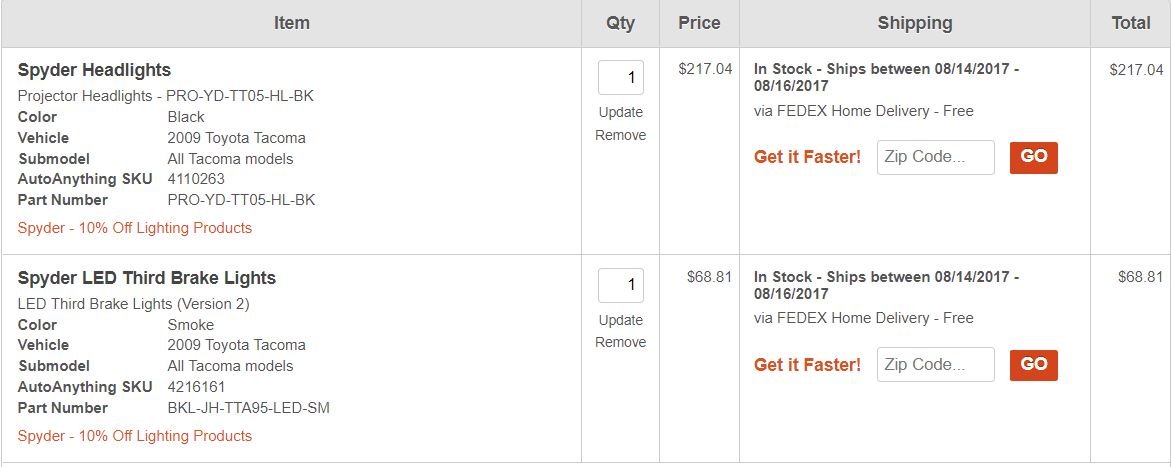Viewport: 1171px width, 467px height.
Task: Focus the Brake Lights Zip Code field
Action: 936,365
